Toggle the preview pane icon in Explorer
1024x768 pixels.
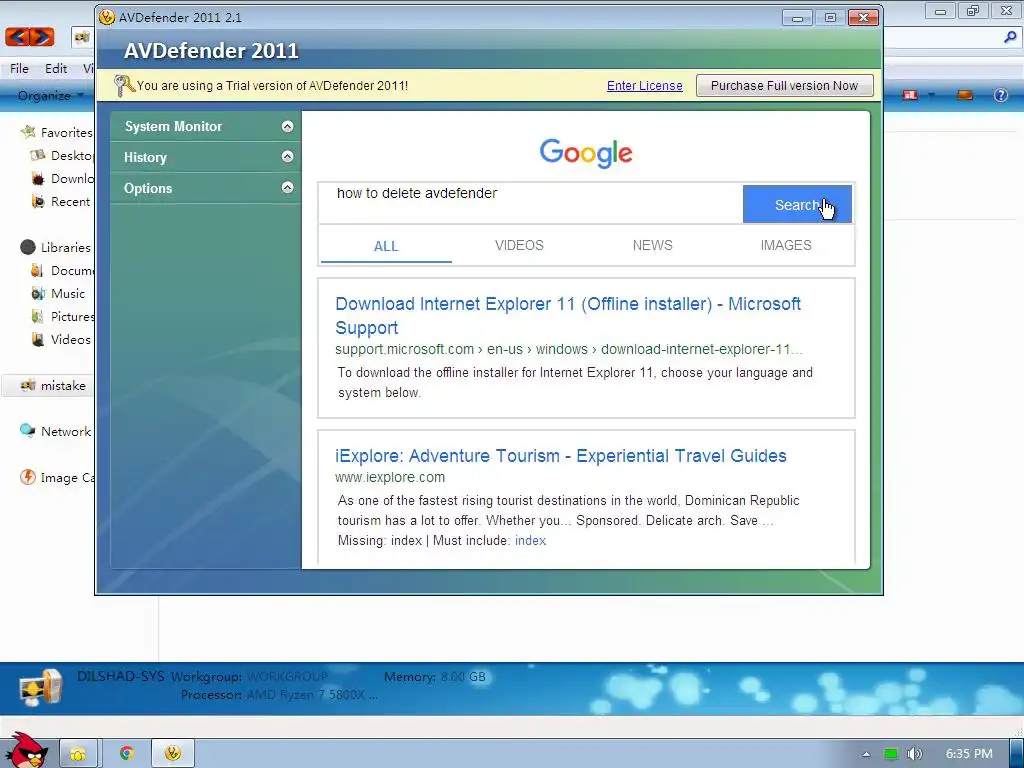click(x=965, y=95)
